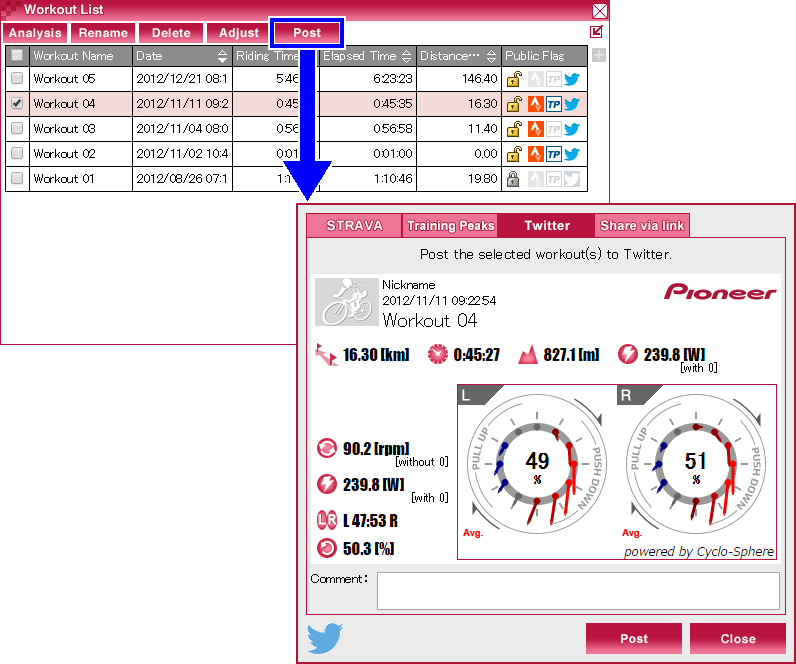Click the Twitter icon for Workout 04
Image resolution: width=796 pixels, height=664 pixels.
[x=572, y=104]
